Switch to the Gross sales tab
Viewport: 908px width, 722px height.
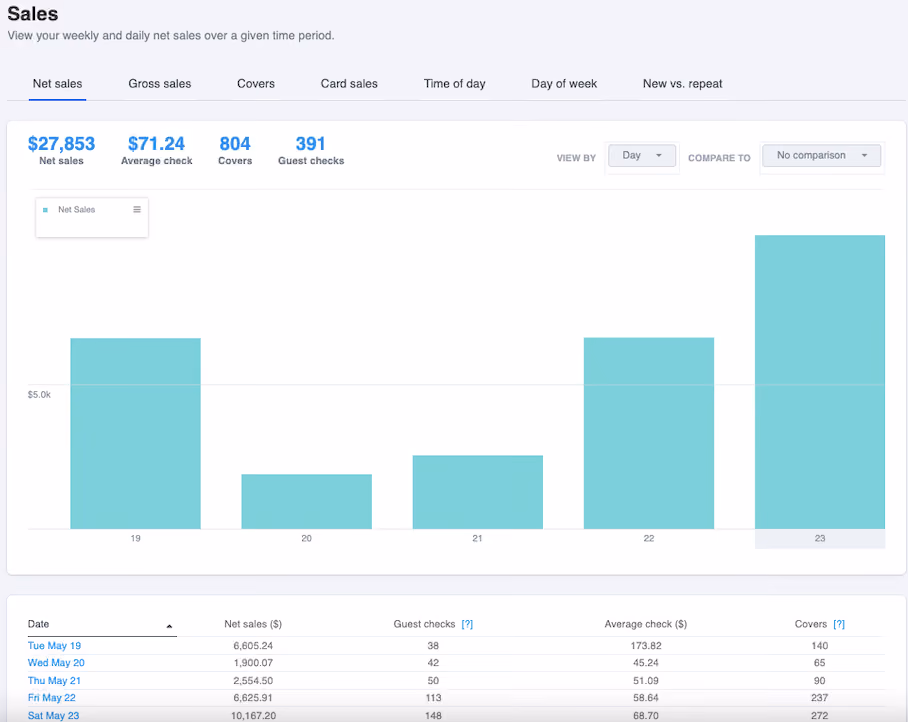point(160,84)
